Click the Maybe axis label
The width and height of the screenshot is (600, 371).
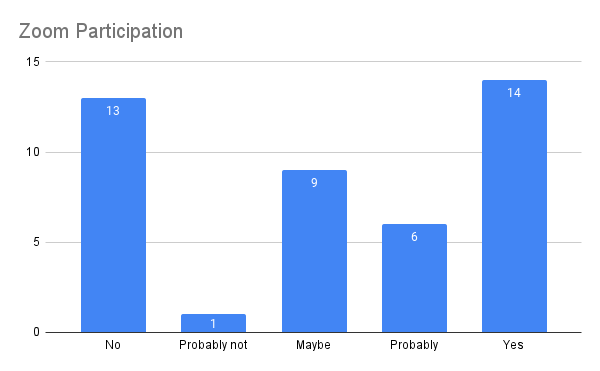tap(313, 345)
